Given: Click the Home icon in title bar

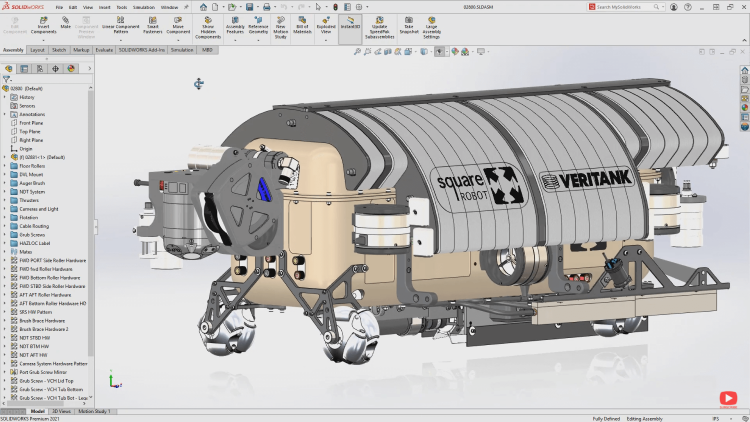Looking at the screenshot, I should pyautogui.click(x=204, y=7).
